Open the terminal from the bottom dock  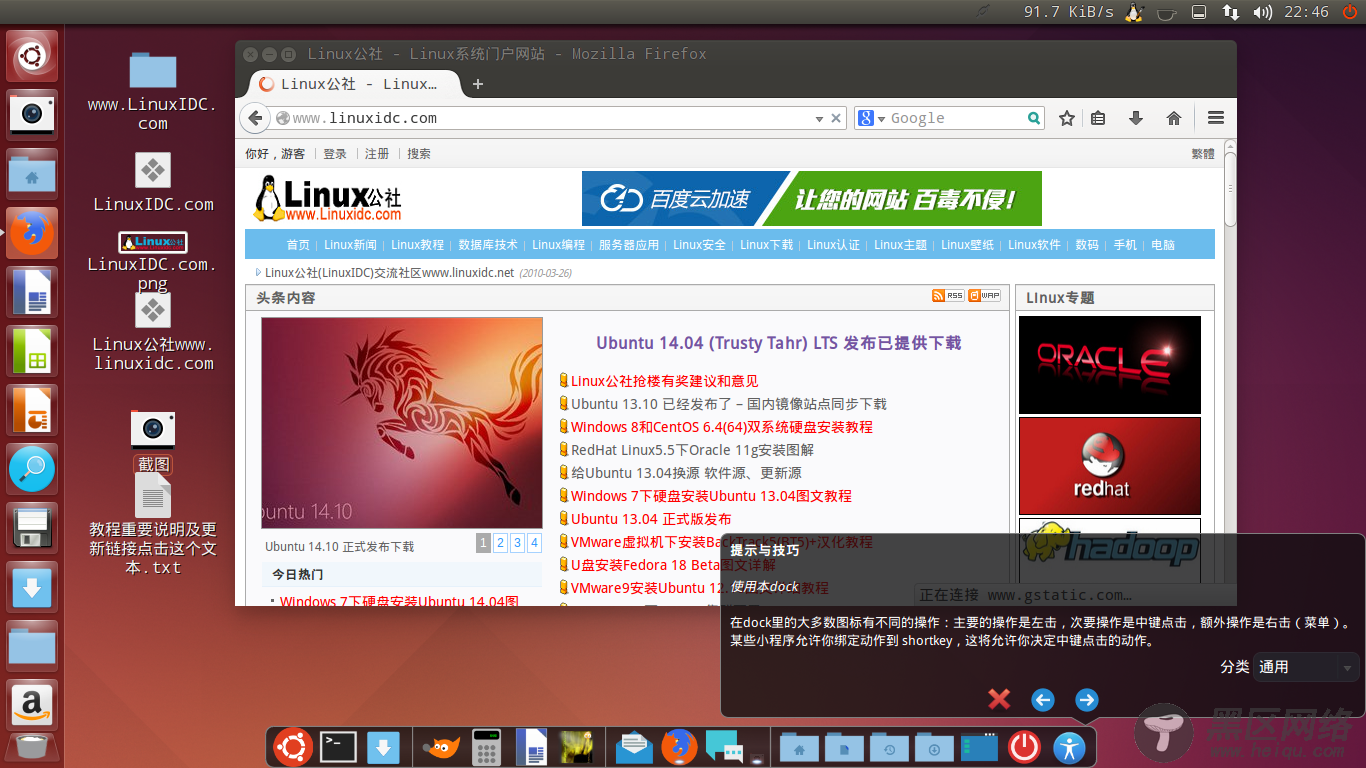tap(338, 747)
